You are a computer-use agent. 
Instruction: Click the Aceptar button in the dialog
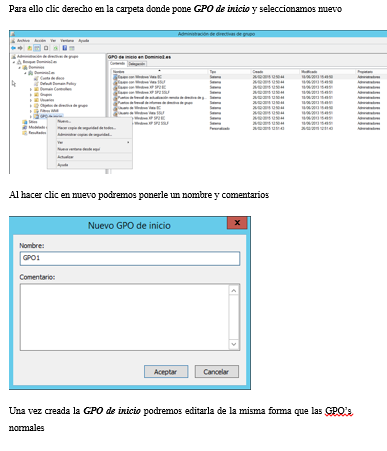pos(166,372)
